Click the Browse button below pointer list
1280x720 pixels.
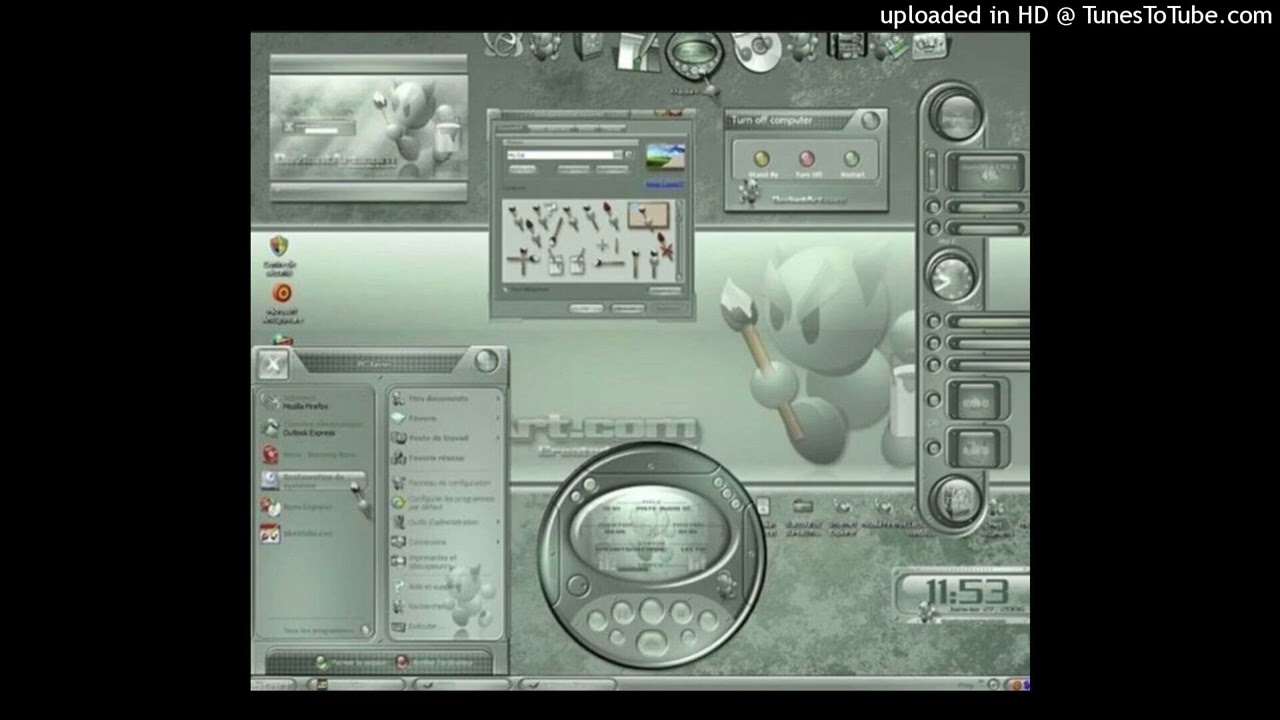pyautogui.click(x=665, y=291)
